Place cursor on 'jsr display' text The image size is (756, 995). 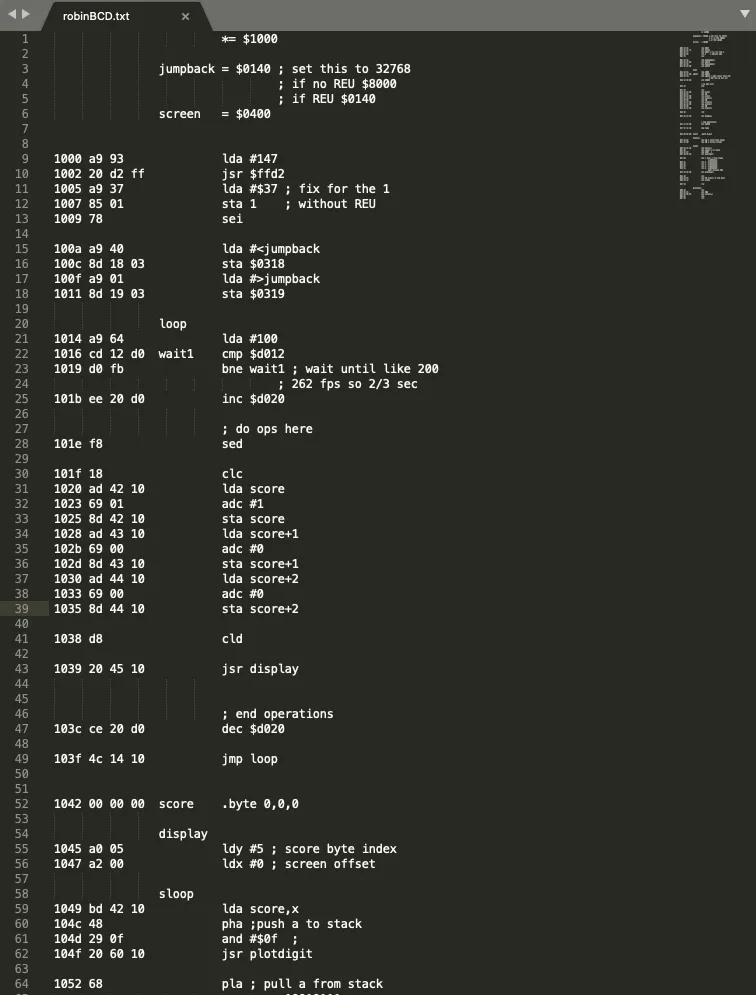(260, 669)
